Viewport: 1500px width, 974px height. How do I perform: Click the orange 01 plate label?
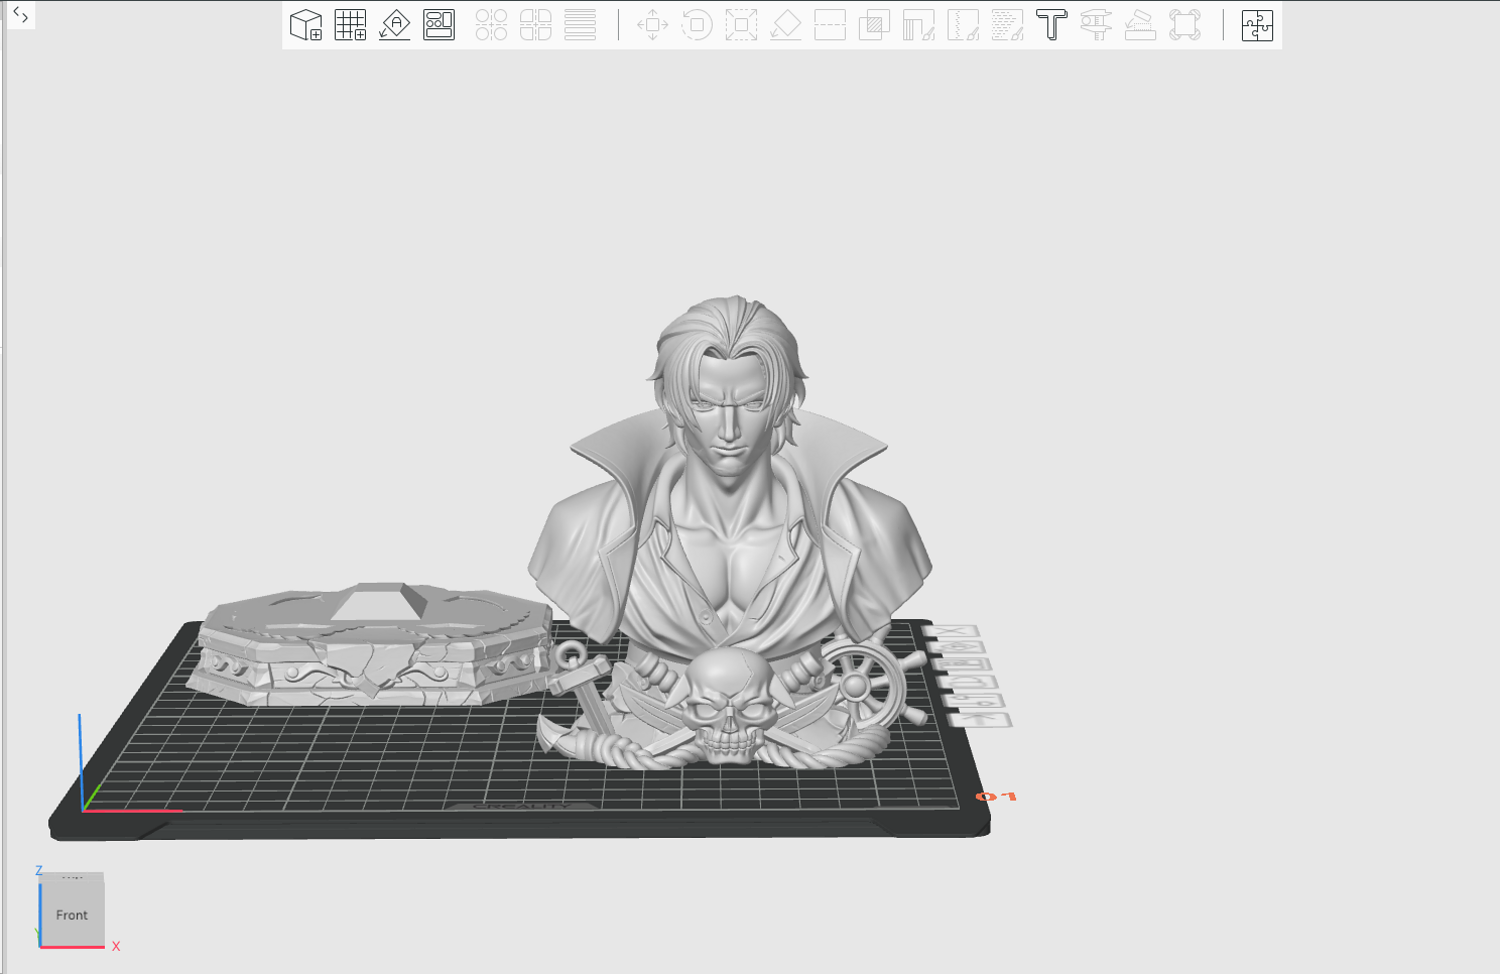click(x=996, y=796)
